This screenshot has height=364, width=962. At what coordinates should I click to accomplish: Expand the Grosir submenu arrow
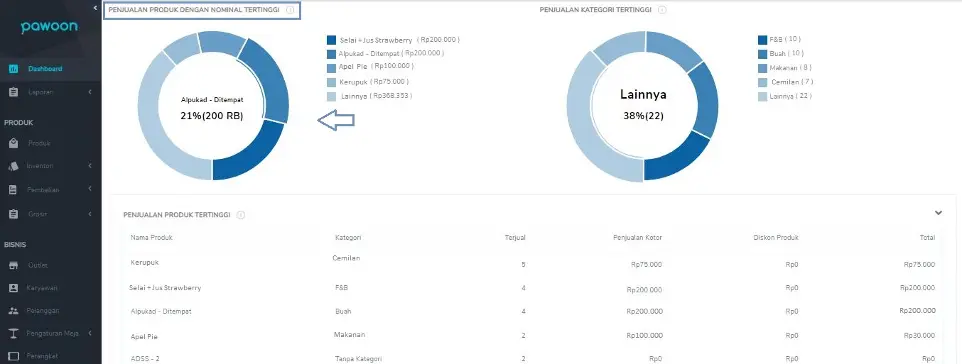pyautogui.click(x=90, y=214)
